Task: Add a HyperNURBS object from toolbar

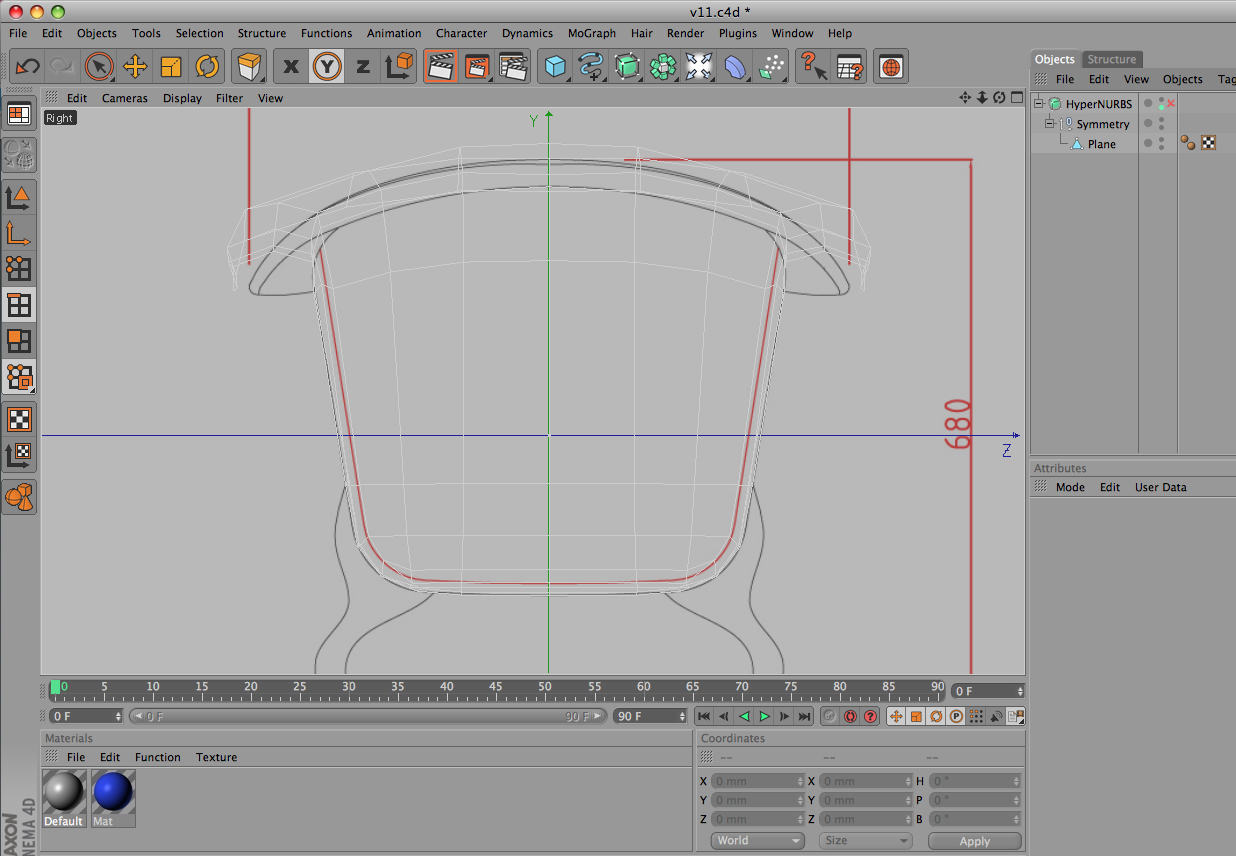Action: [x=627, y=67]
